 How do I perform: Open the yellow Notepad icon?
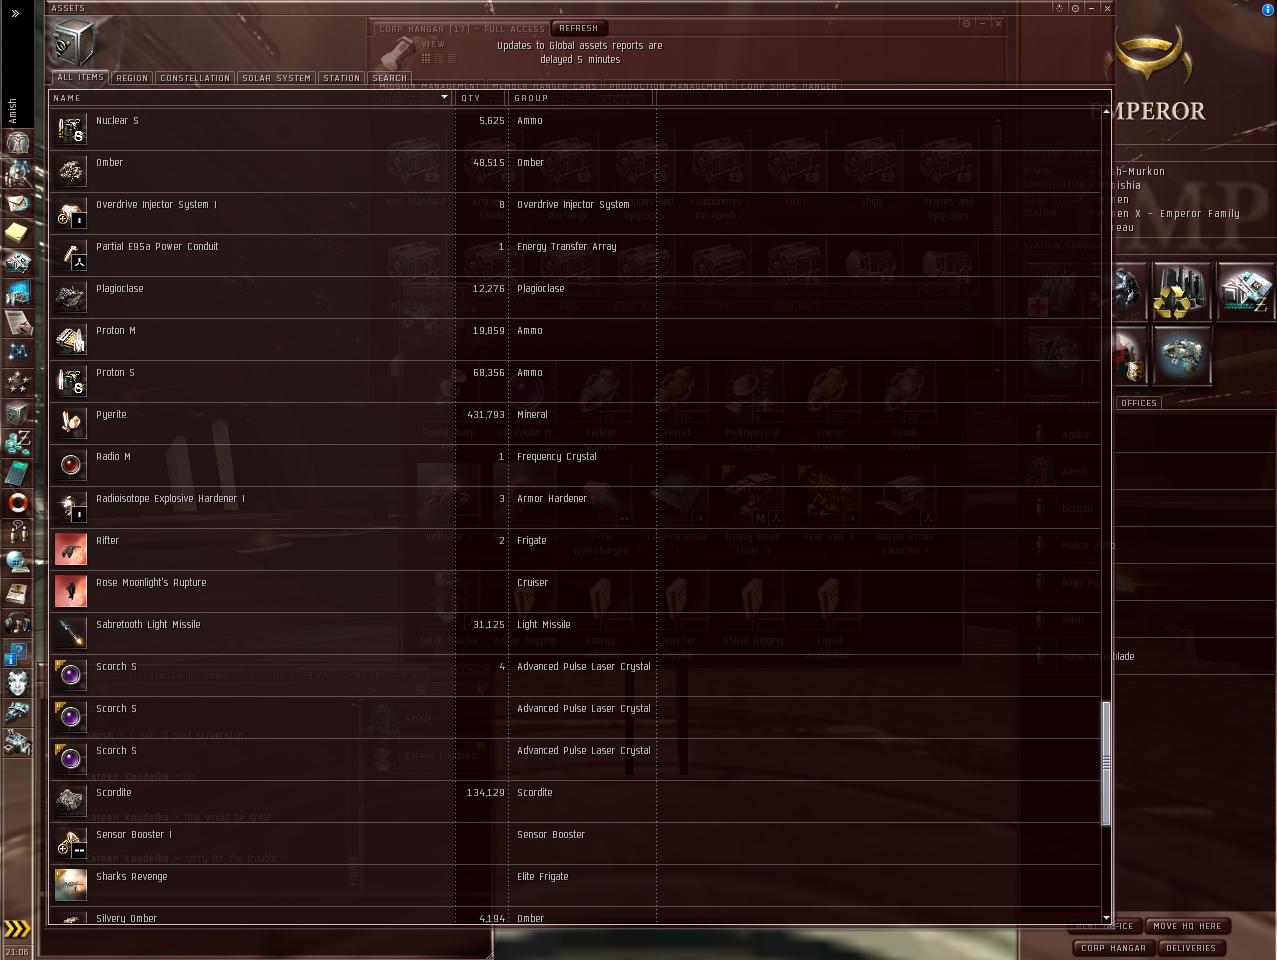[x=18, y=233]
